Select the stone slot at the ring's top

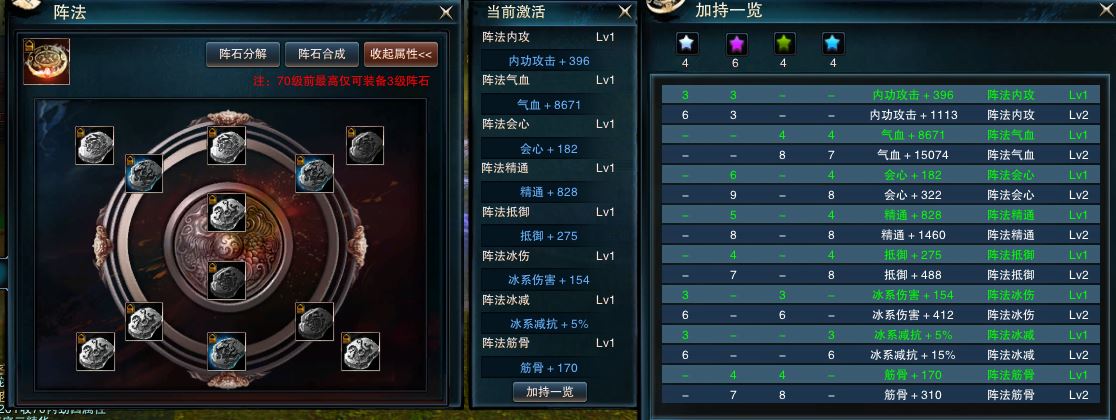227,145
